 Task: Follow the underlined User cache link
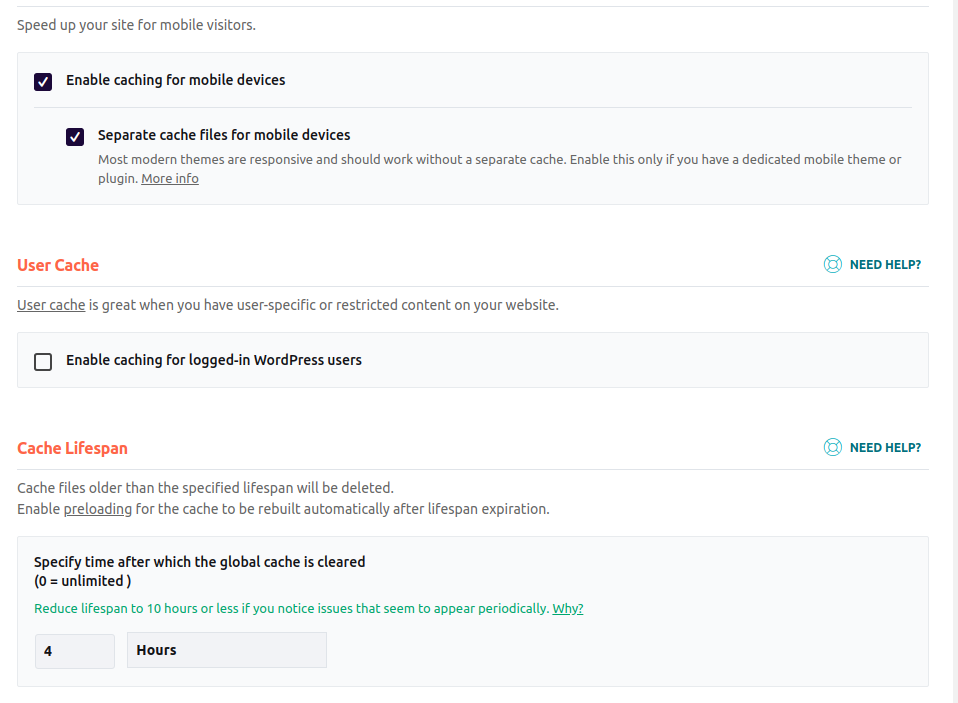50,304
